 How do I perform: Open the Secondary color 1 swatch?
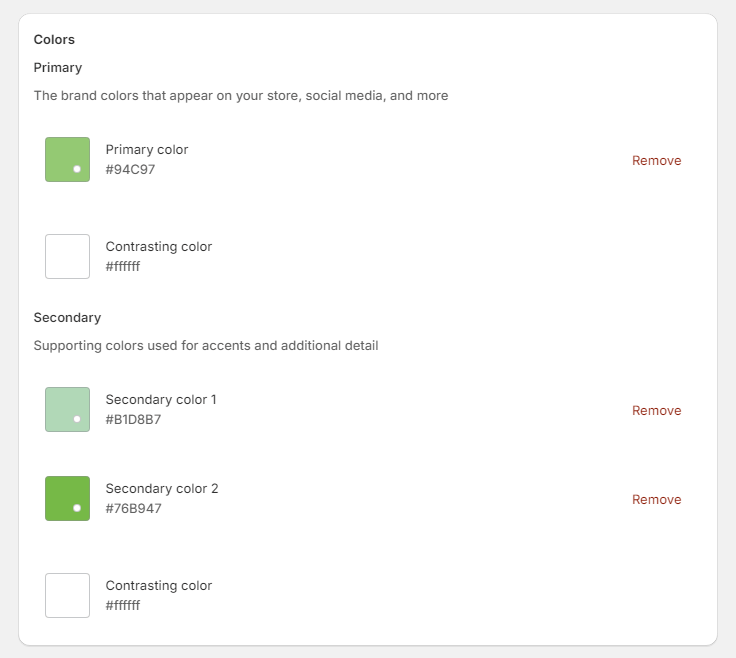(x=67, y=410)
